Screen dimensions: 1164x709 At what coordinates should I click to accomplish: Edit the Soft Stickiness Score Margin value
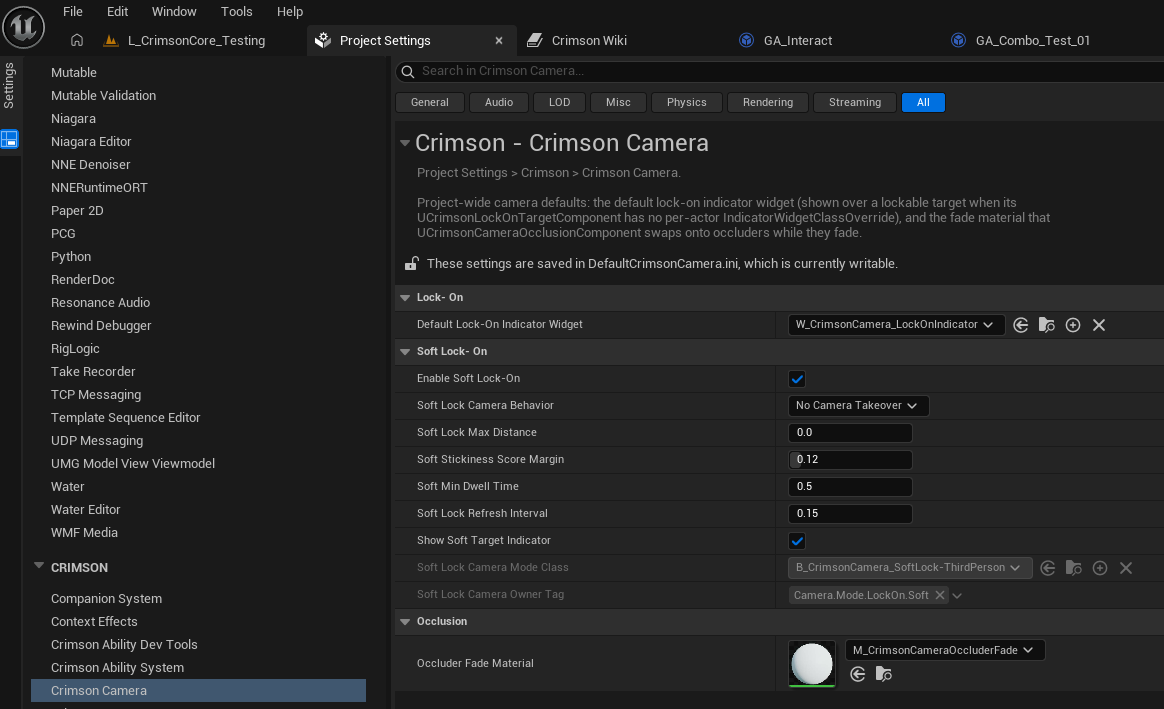pos(850,460)
